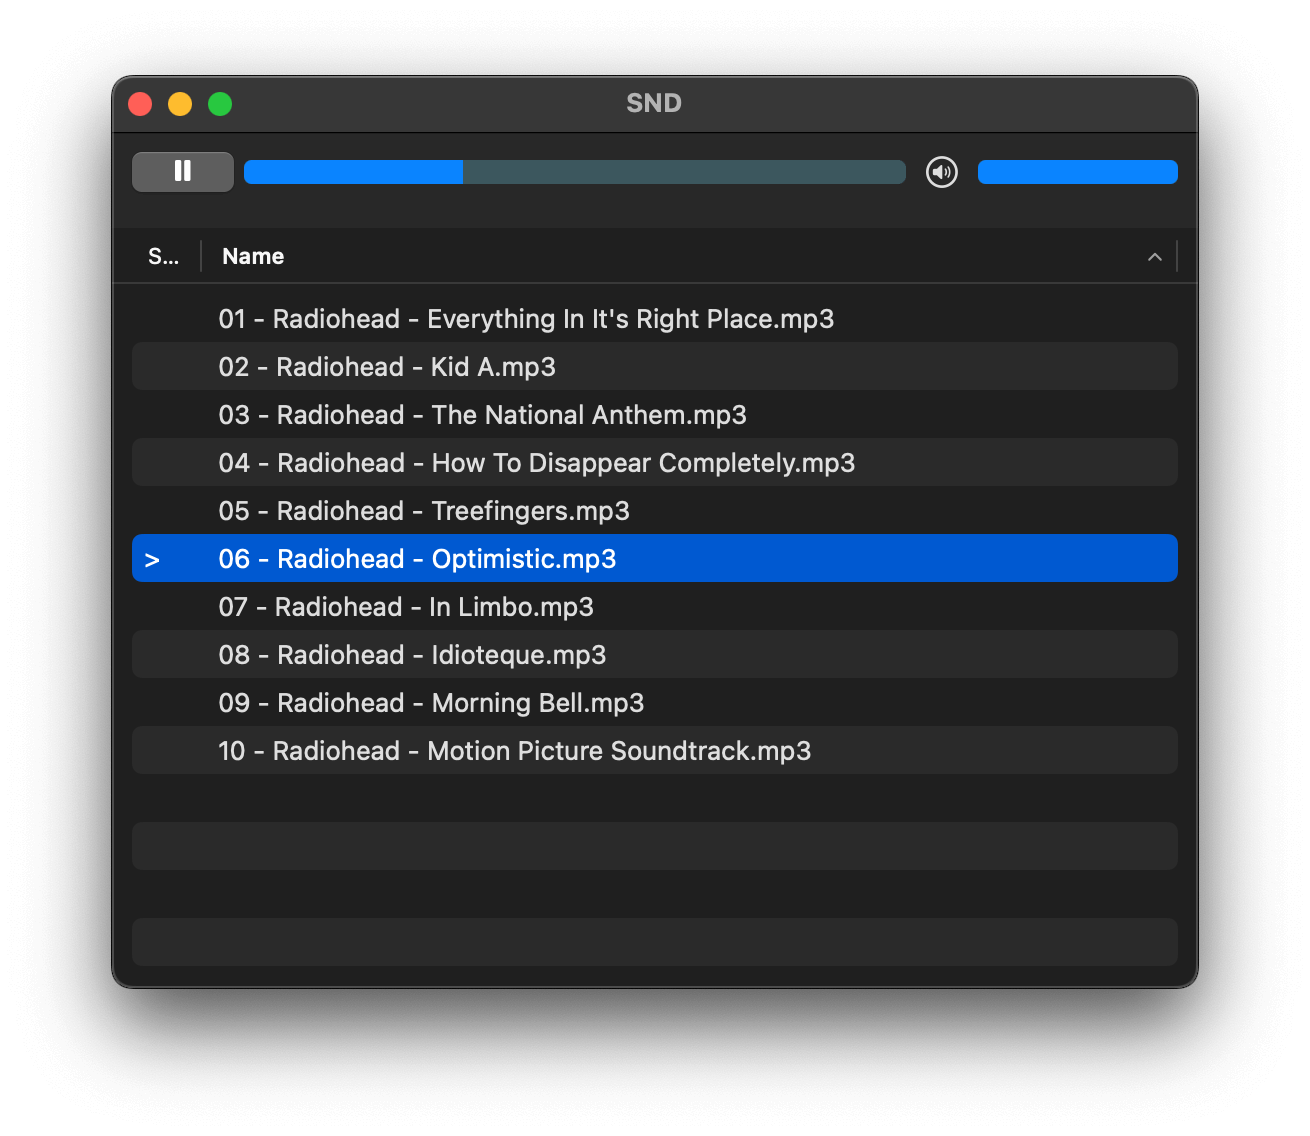1310x1136 pixels.
Task: Select the Morning Bell.mp3 track
Action: tap(431, 703)
